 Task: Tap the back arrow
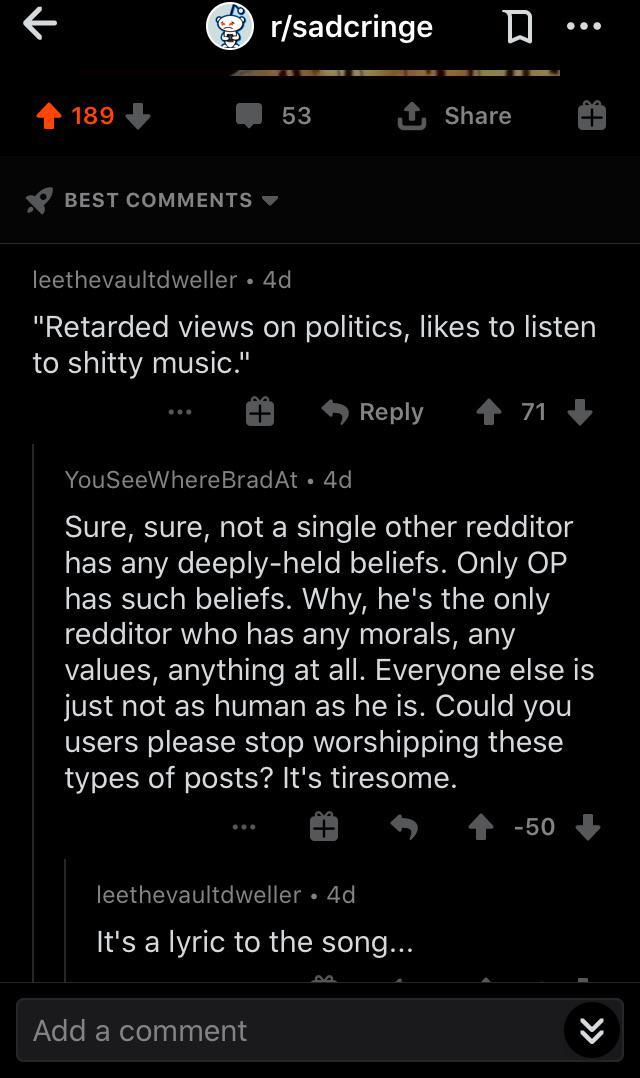pos(40,26)
